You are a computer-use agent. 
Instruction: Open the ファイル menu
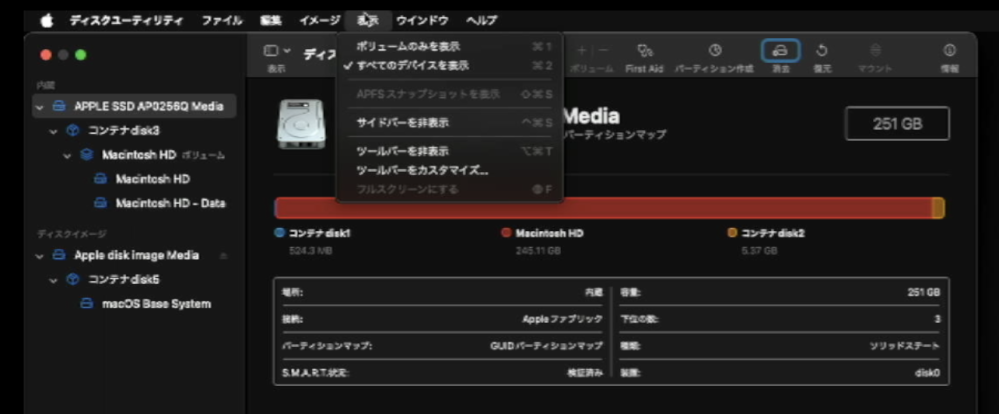[x=222, y=20]
